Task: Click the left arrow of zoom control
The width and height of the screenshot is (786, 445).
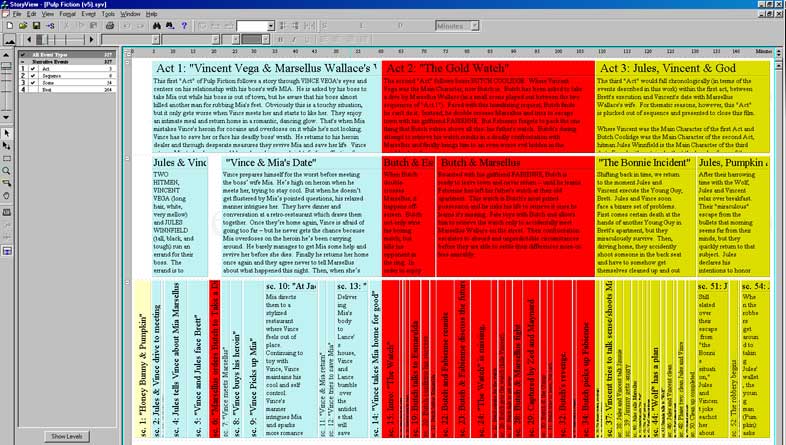Action: [29, 39]
